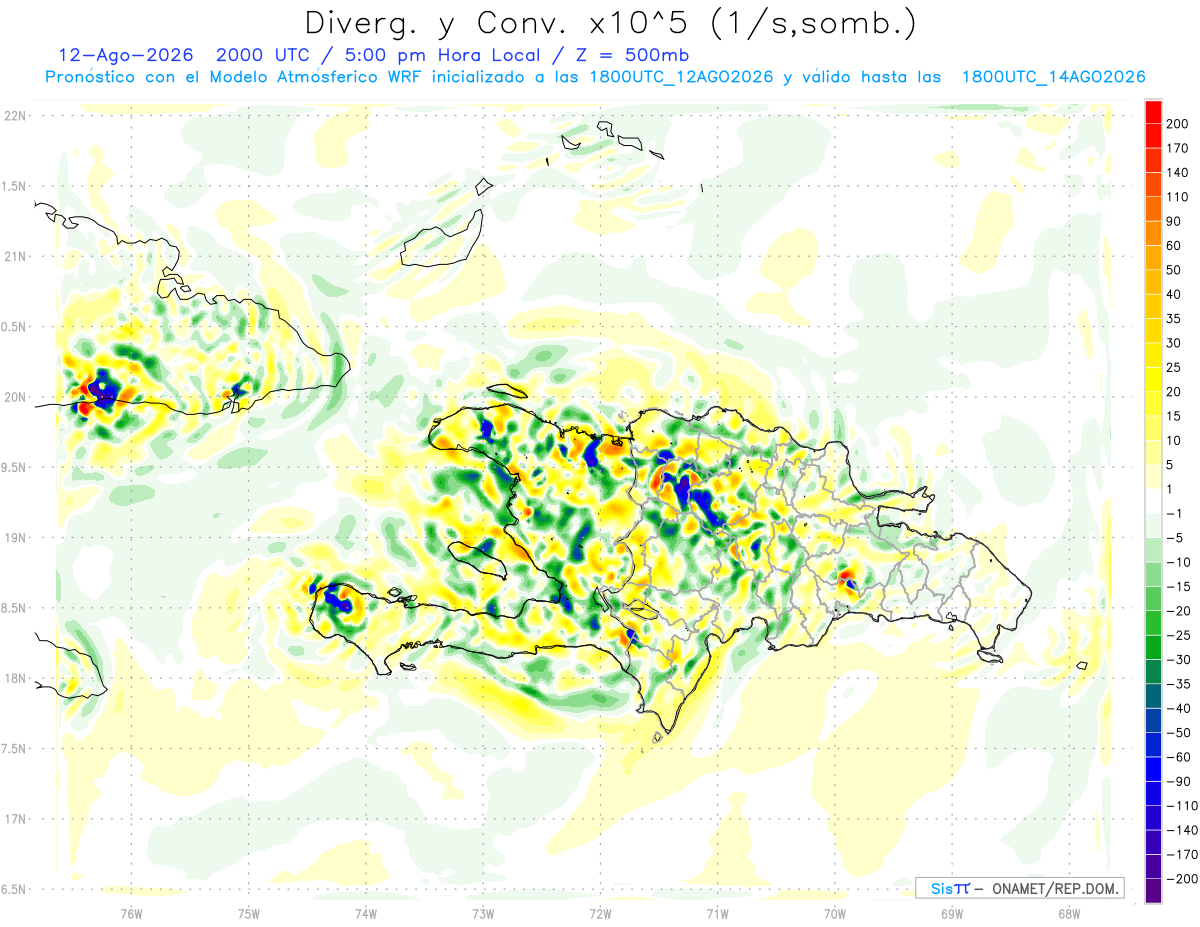Click the positive legend value '40'
Screen dimensions: 1200x927
coord(1175,294)
